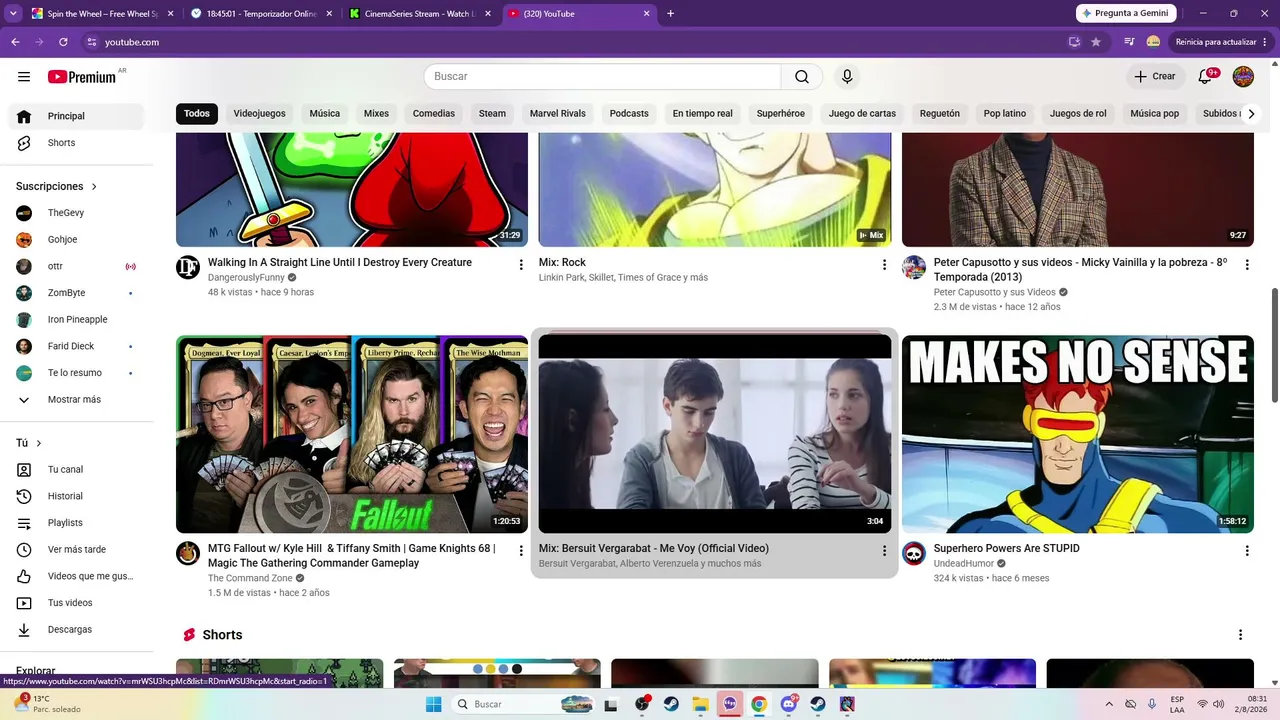Viewport: 1280px width, 720px height.
Task: Open DangerouslyFunny channel avatar
Action: pos(188,267)
